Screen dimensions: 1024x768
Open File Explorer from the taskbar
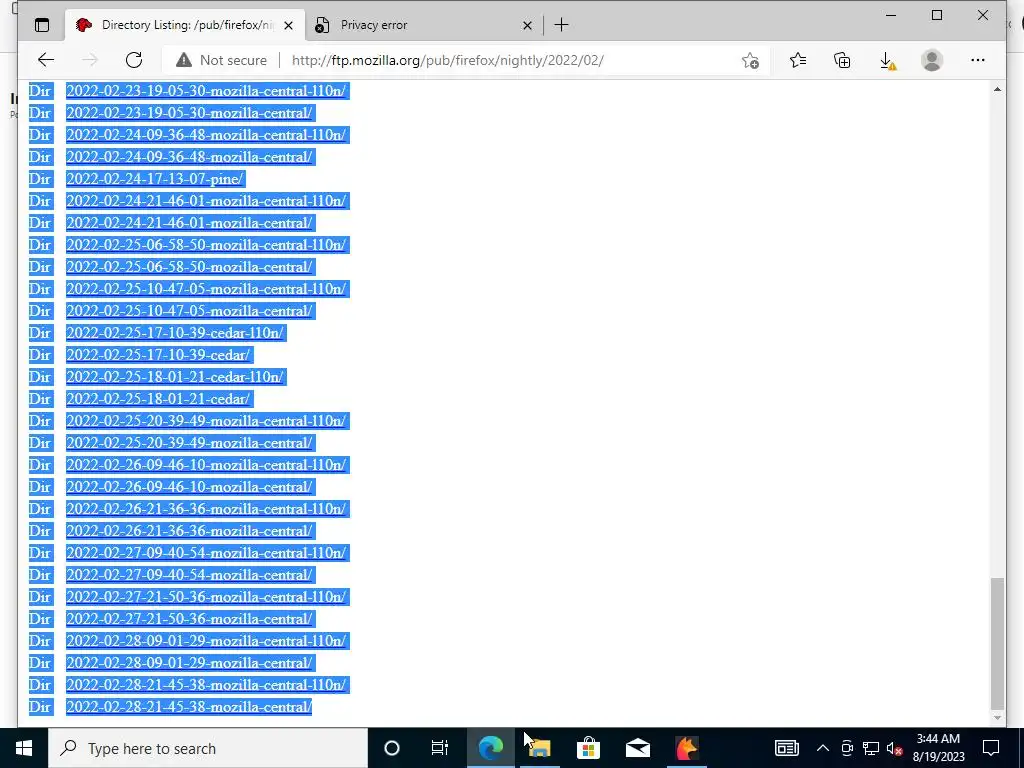pyautogui.click(x=539, y=748)
